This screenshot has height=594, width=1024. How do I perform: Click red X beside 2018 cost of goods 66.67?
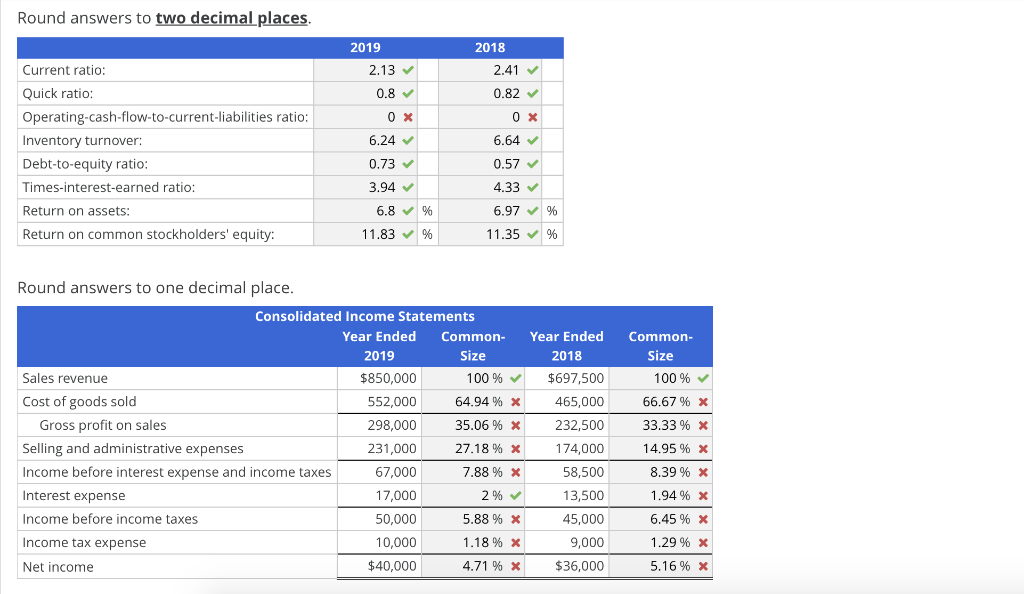[x=703, y=402]
